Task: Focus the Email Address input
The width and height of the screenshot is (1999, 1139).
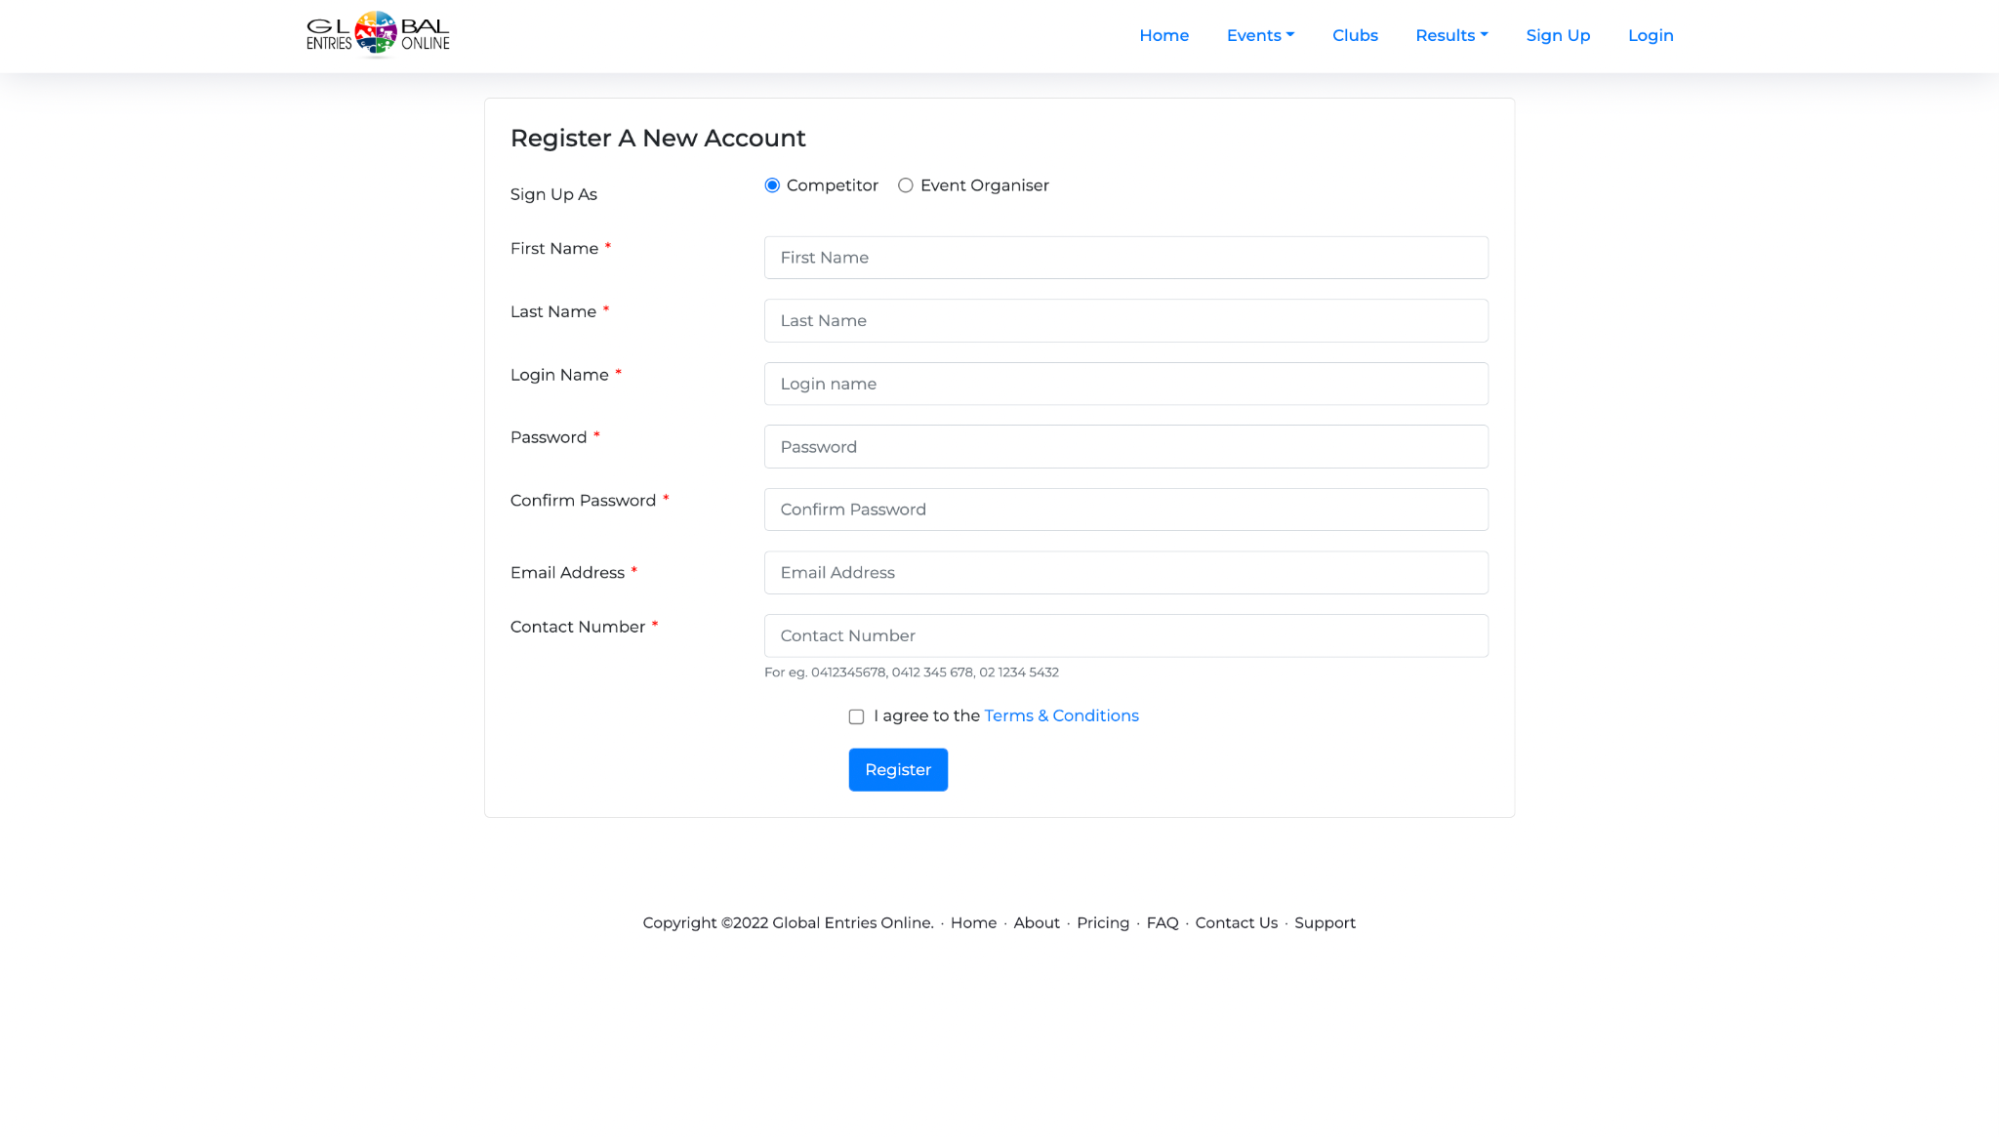Action: pos(1126,573)
